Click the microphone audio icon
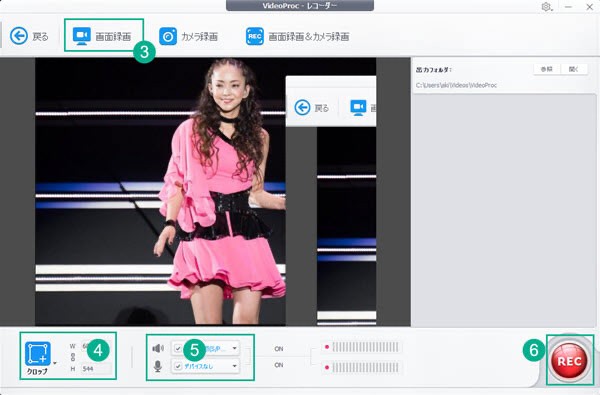 pos(158,366)
